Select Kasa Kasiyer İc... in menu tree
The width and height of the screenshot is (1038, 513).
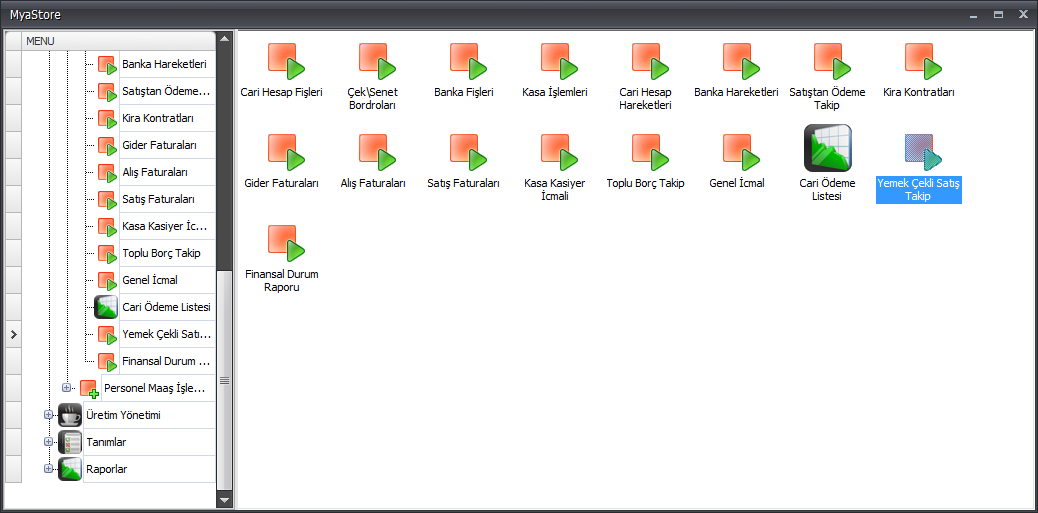pyautogui.click(x=167, y=226)
